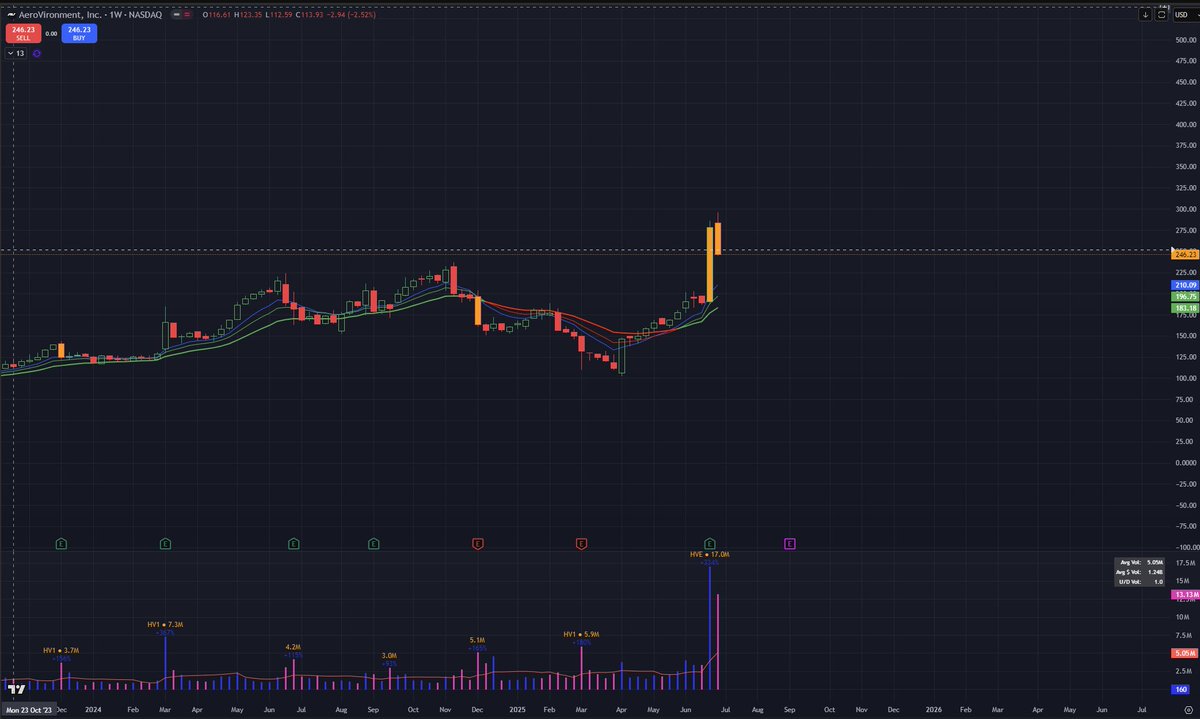Click the HVE 17.0M volume annotation
Viewport: 1200px width, 719px height.
point(710,553)
